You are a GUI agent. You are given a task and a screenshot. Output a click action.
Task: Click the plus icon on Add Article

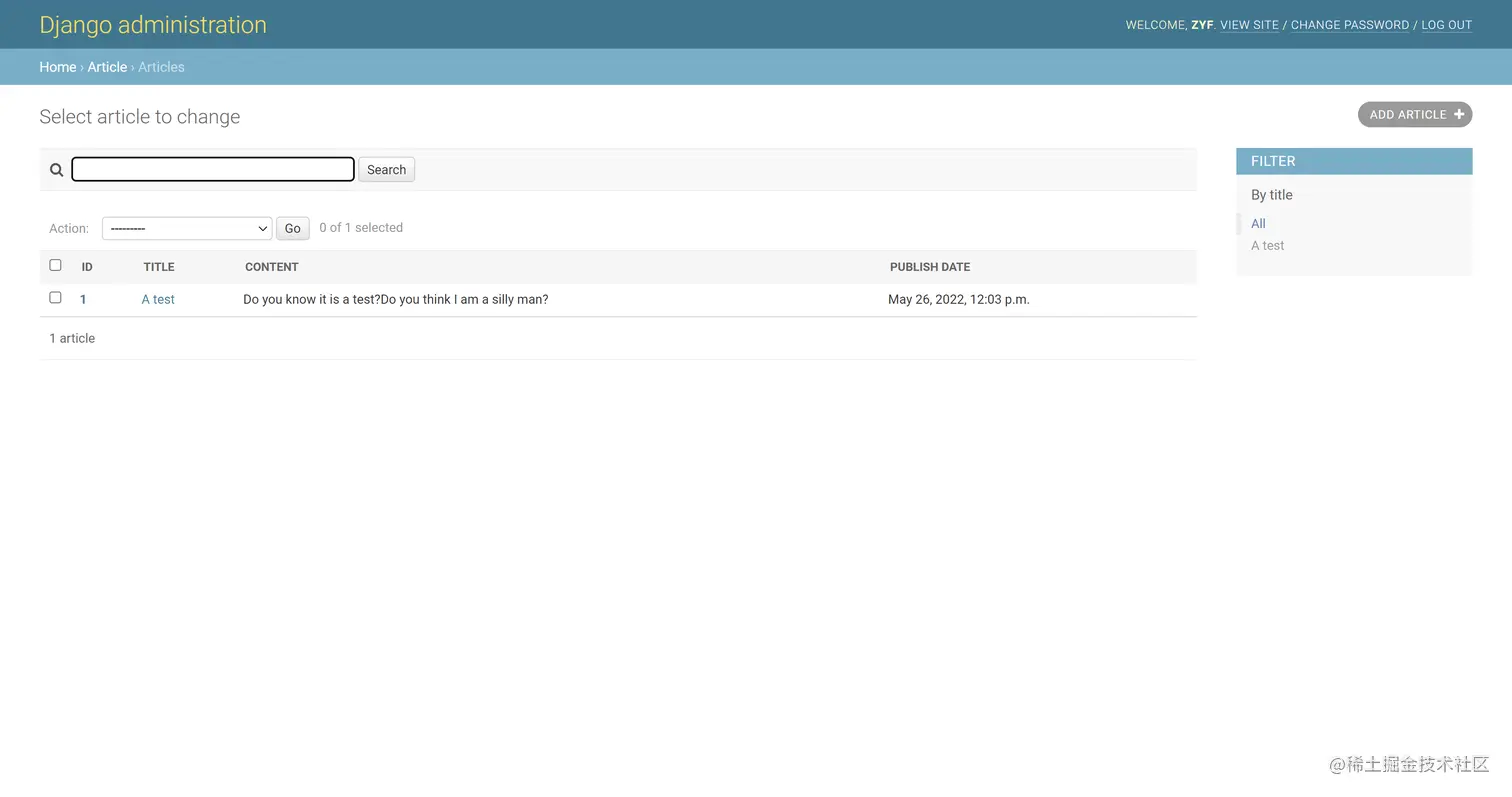(1459, 115)
